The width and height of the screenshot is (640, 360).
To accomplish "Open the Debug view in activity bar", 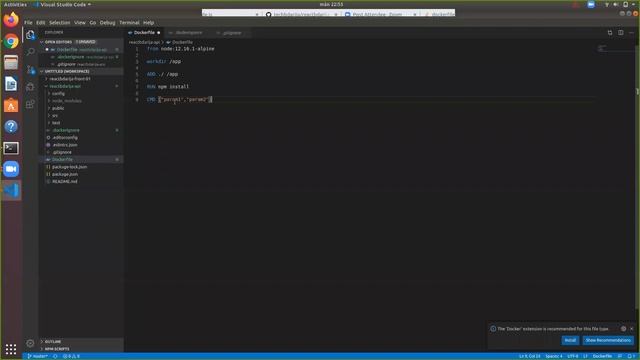I will pos(30,87).
